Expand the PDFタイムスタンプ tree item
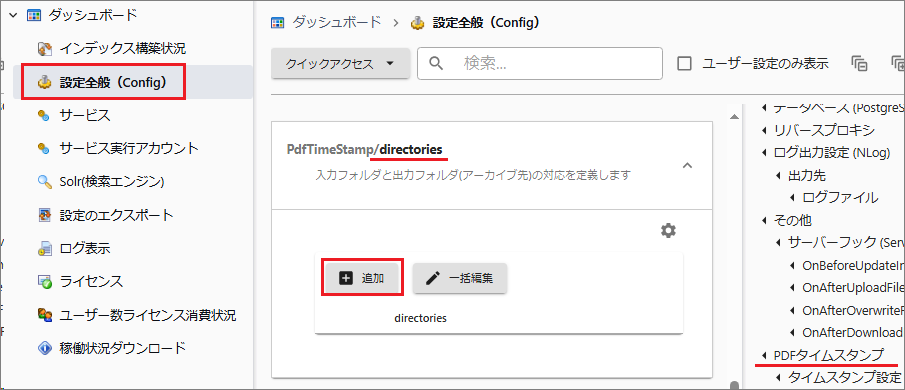The height and width of the screenshot is (390, 905). coord(765,355)
